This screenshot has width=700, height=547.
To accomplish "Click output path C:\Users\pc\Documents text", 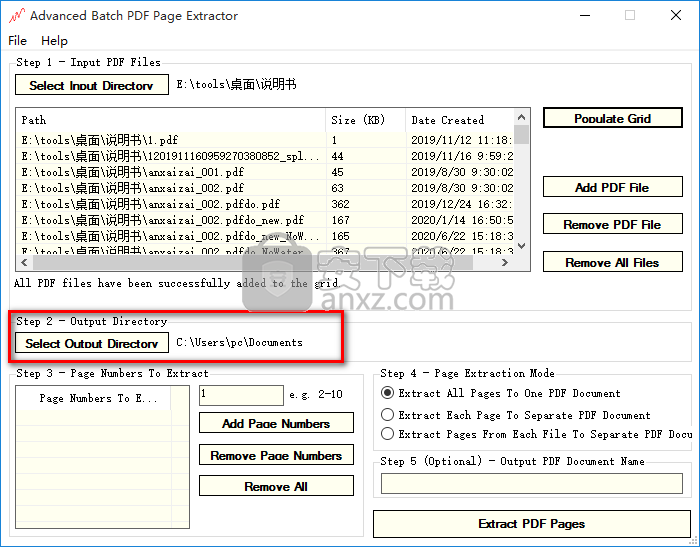I will (x=239, y=342).
